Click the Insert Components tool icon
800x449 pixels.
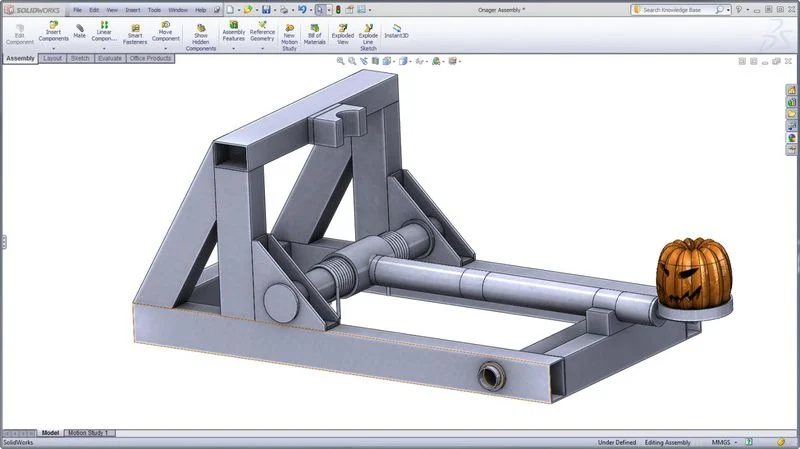click(53, 24)
